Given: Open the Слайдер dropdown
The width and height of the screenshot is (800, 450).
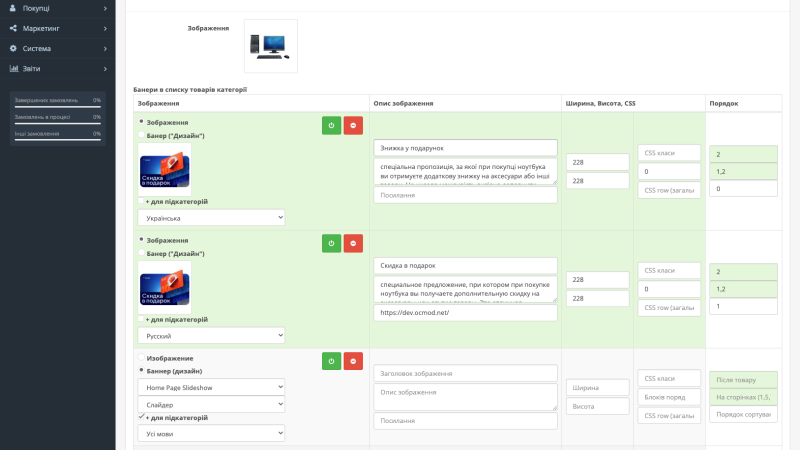Looking at the screenshot, I should (x=211, y=405).
